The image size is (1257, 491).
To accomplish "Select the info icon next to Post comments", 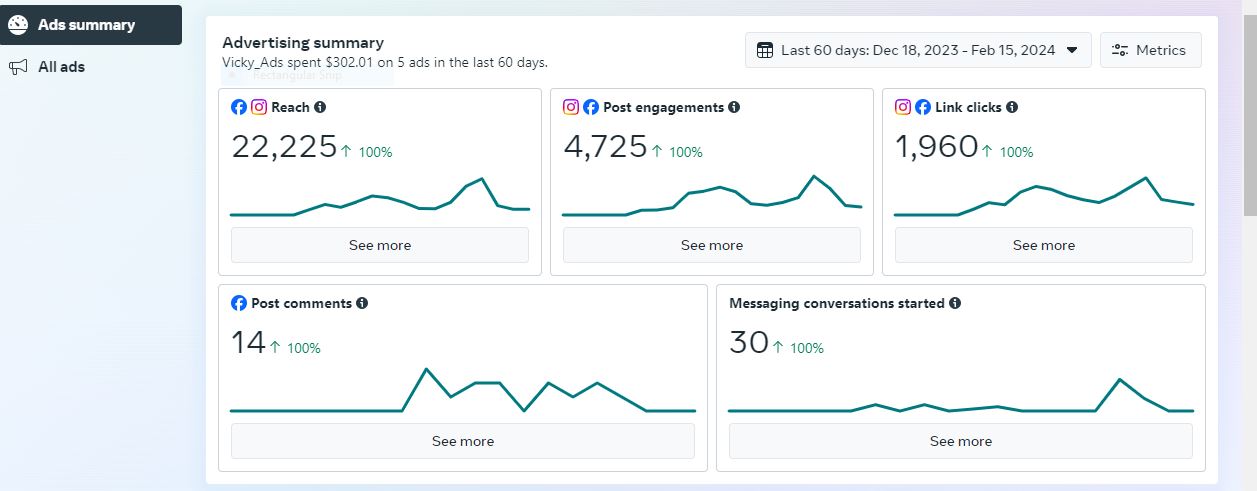I will coord(362,303).
